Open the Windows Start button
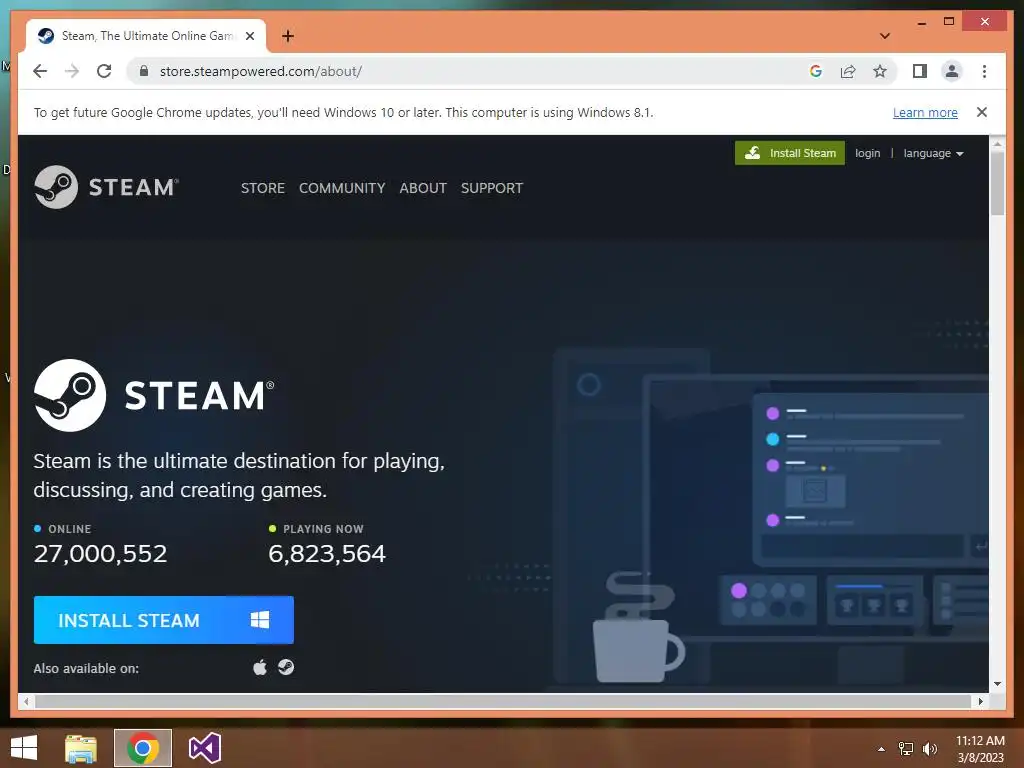Screen dimensions: 1024x768 (24, 748)
